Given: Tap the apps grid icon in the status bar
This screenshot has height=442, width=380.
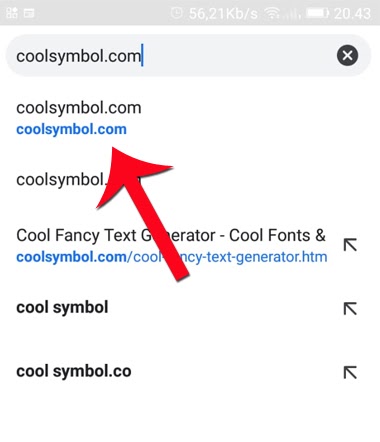Looking at the screenshot, I should point(12,13).
